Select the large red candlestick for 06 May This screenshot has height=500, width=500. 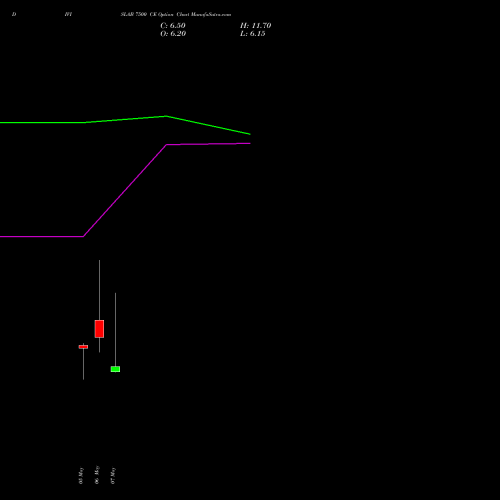click(99, 329)
